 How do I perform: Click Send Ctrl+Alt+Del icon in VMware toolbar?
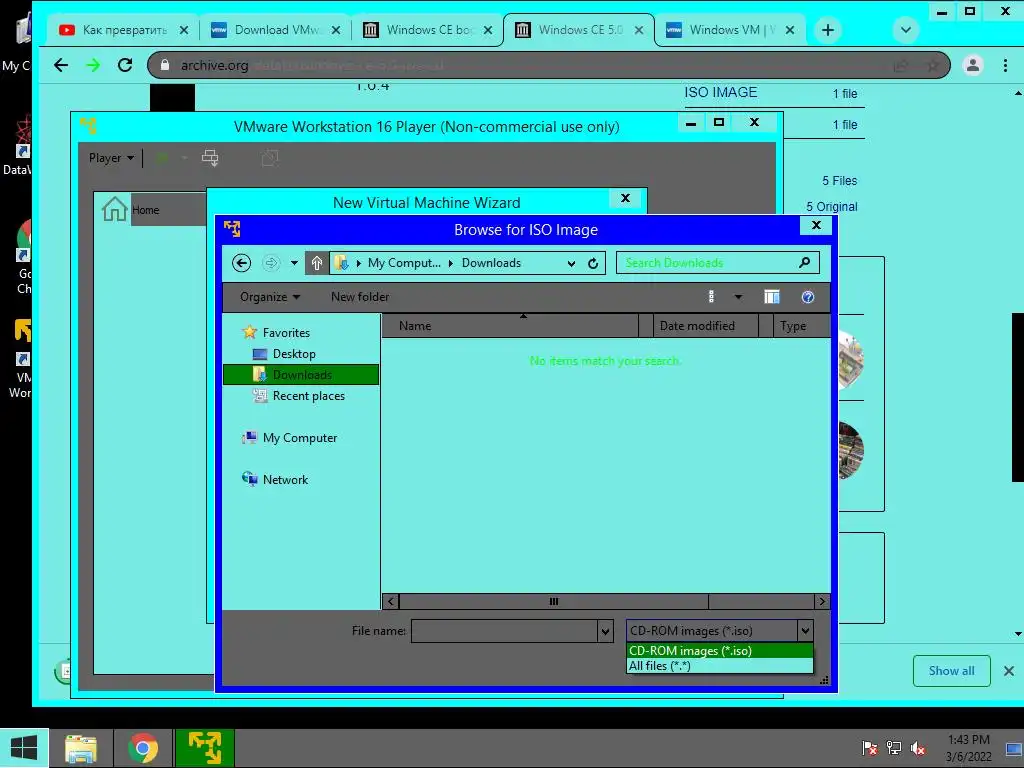tap(210, 157)
